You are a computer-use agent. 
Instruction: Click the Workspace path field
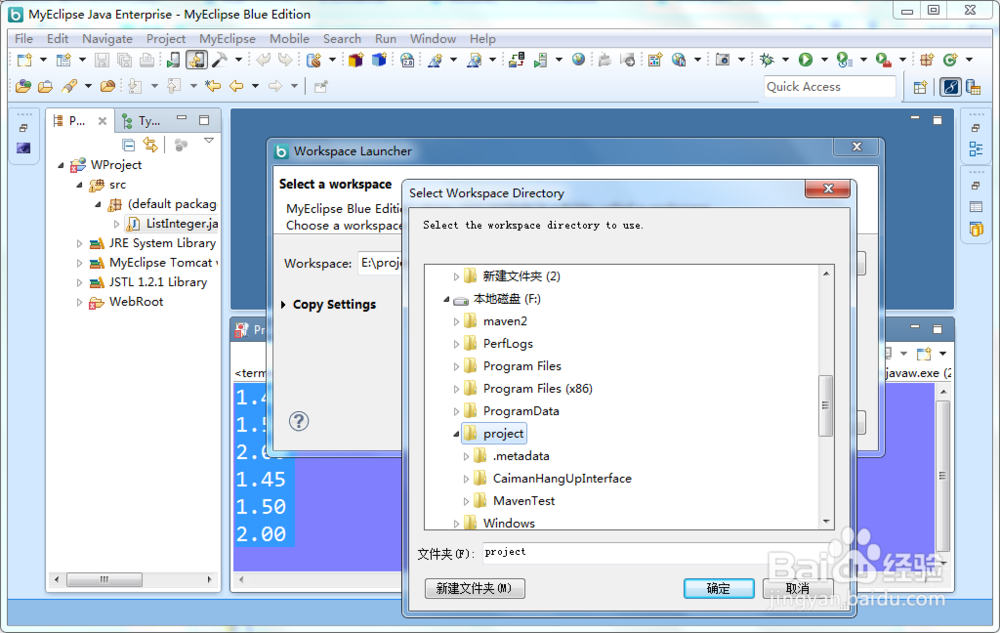pyautogui.click(x=380, y=263)
